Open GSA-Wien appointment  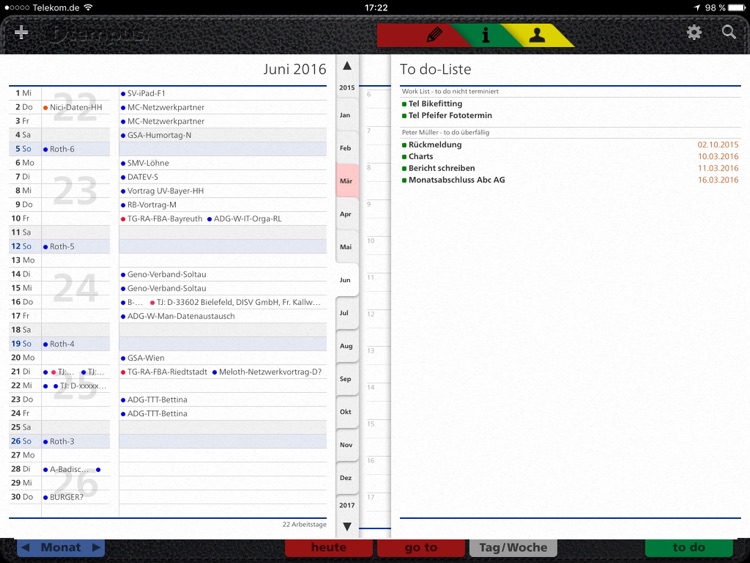(143, 358)
